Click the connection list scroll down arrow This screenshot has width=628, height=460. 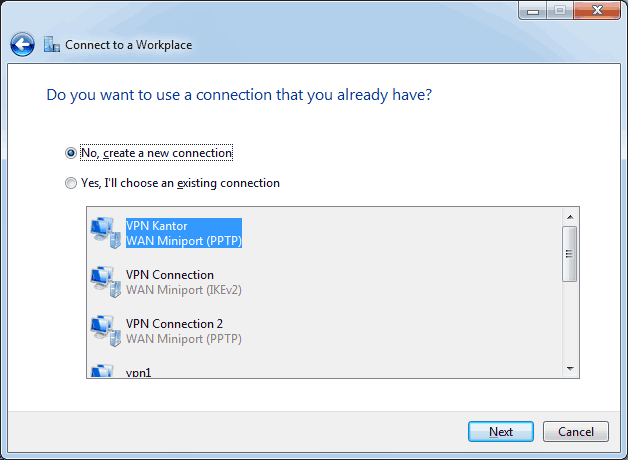tap(570, 369)
